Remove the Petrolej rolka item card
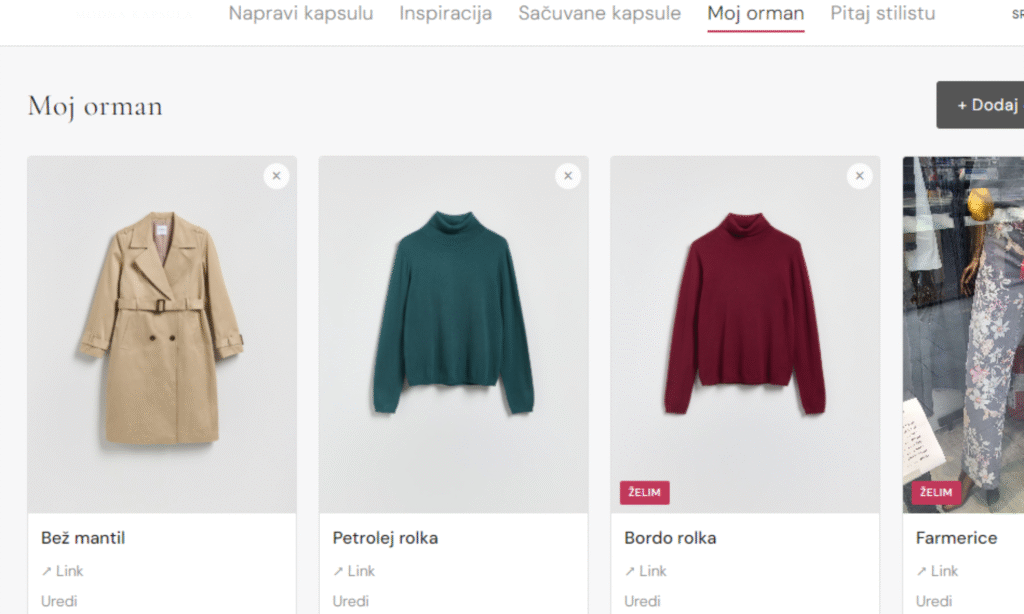1024x614 pixels. pyautogui.click(x=568, y=176)
